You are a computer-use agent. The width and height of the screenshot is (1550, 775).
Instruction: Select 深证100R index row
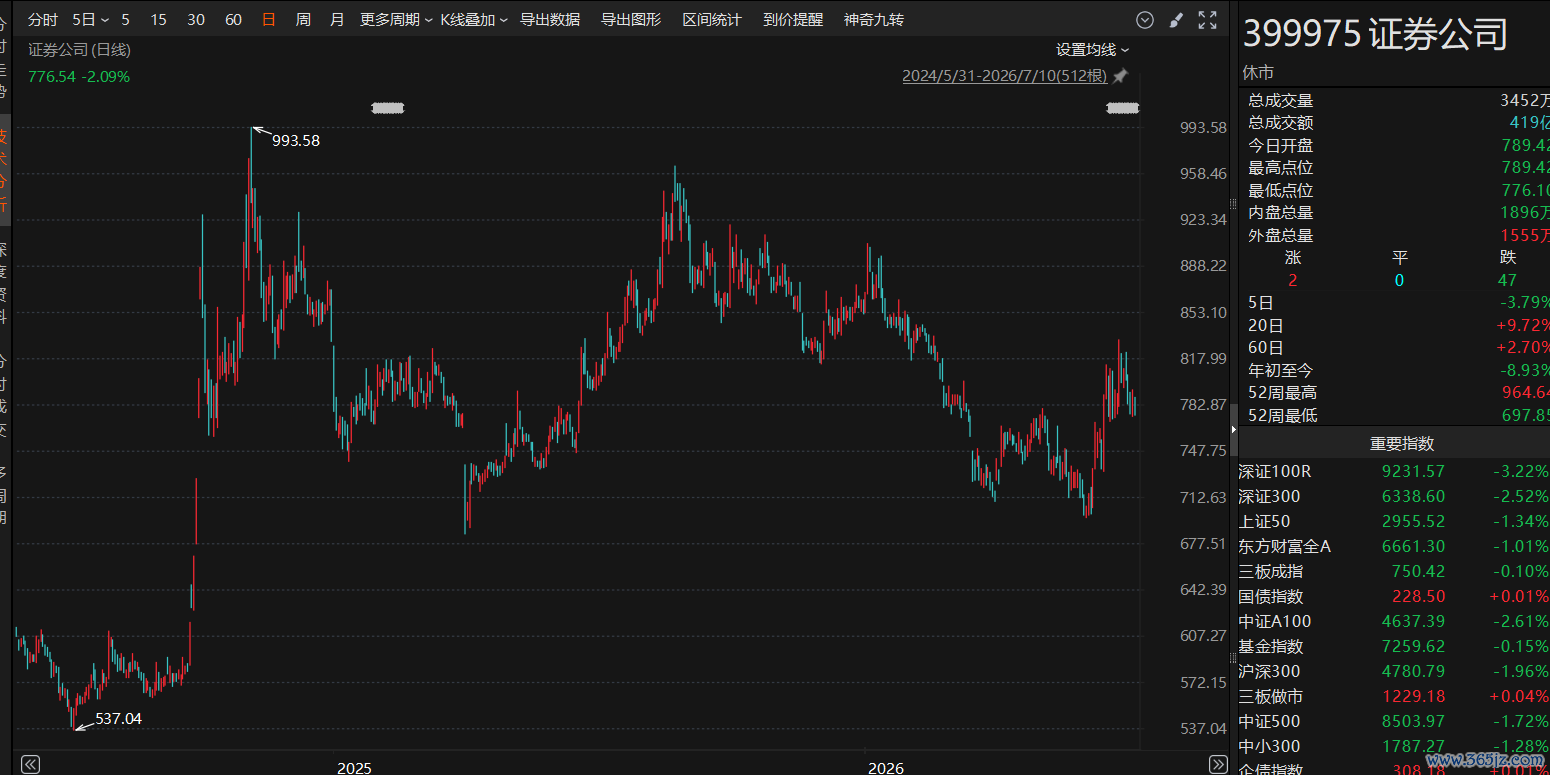coord(1394,471)
